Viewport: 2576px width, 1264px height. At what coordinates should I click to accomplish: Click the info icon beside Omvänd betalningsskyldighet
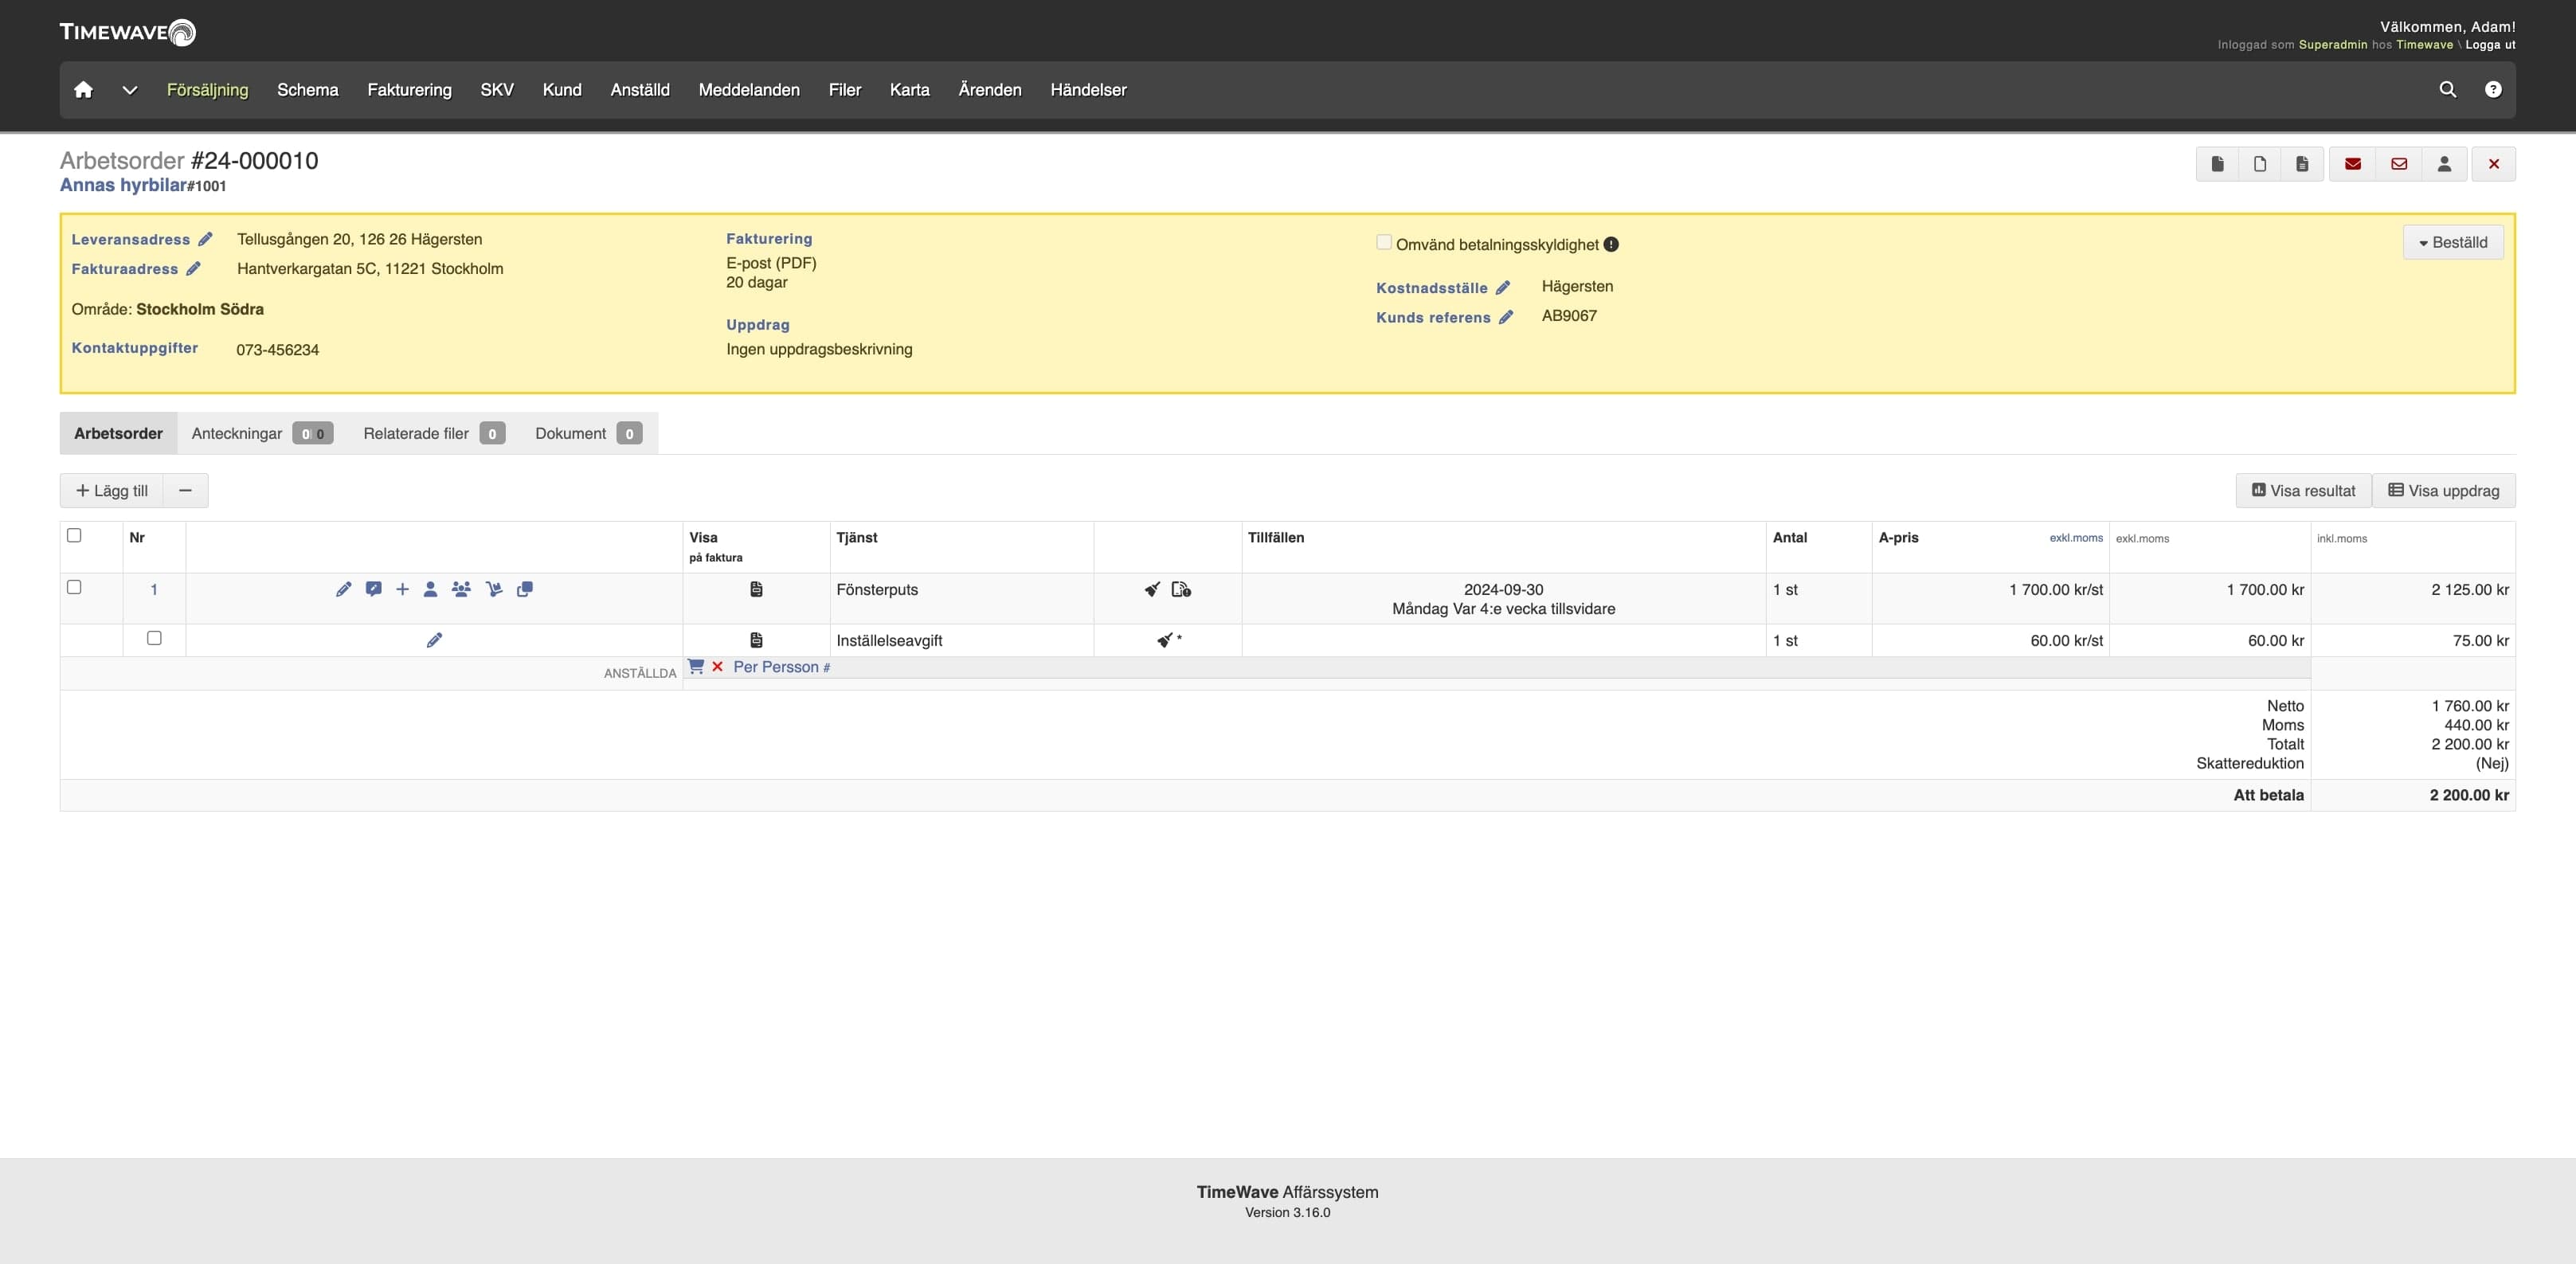pos(1611,244)
